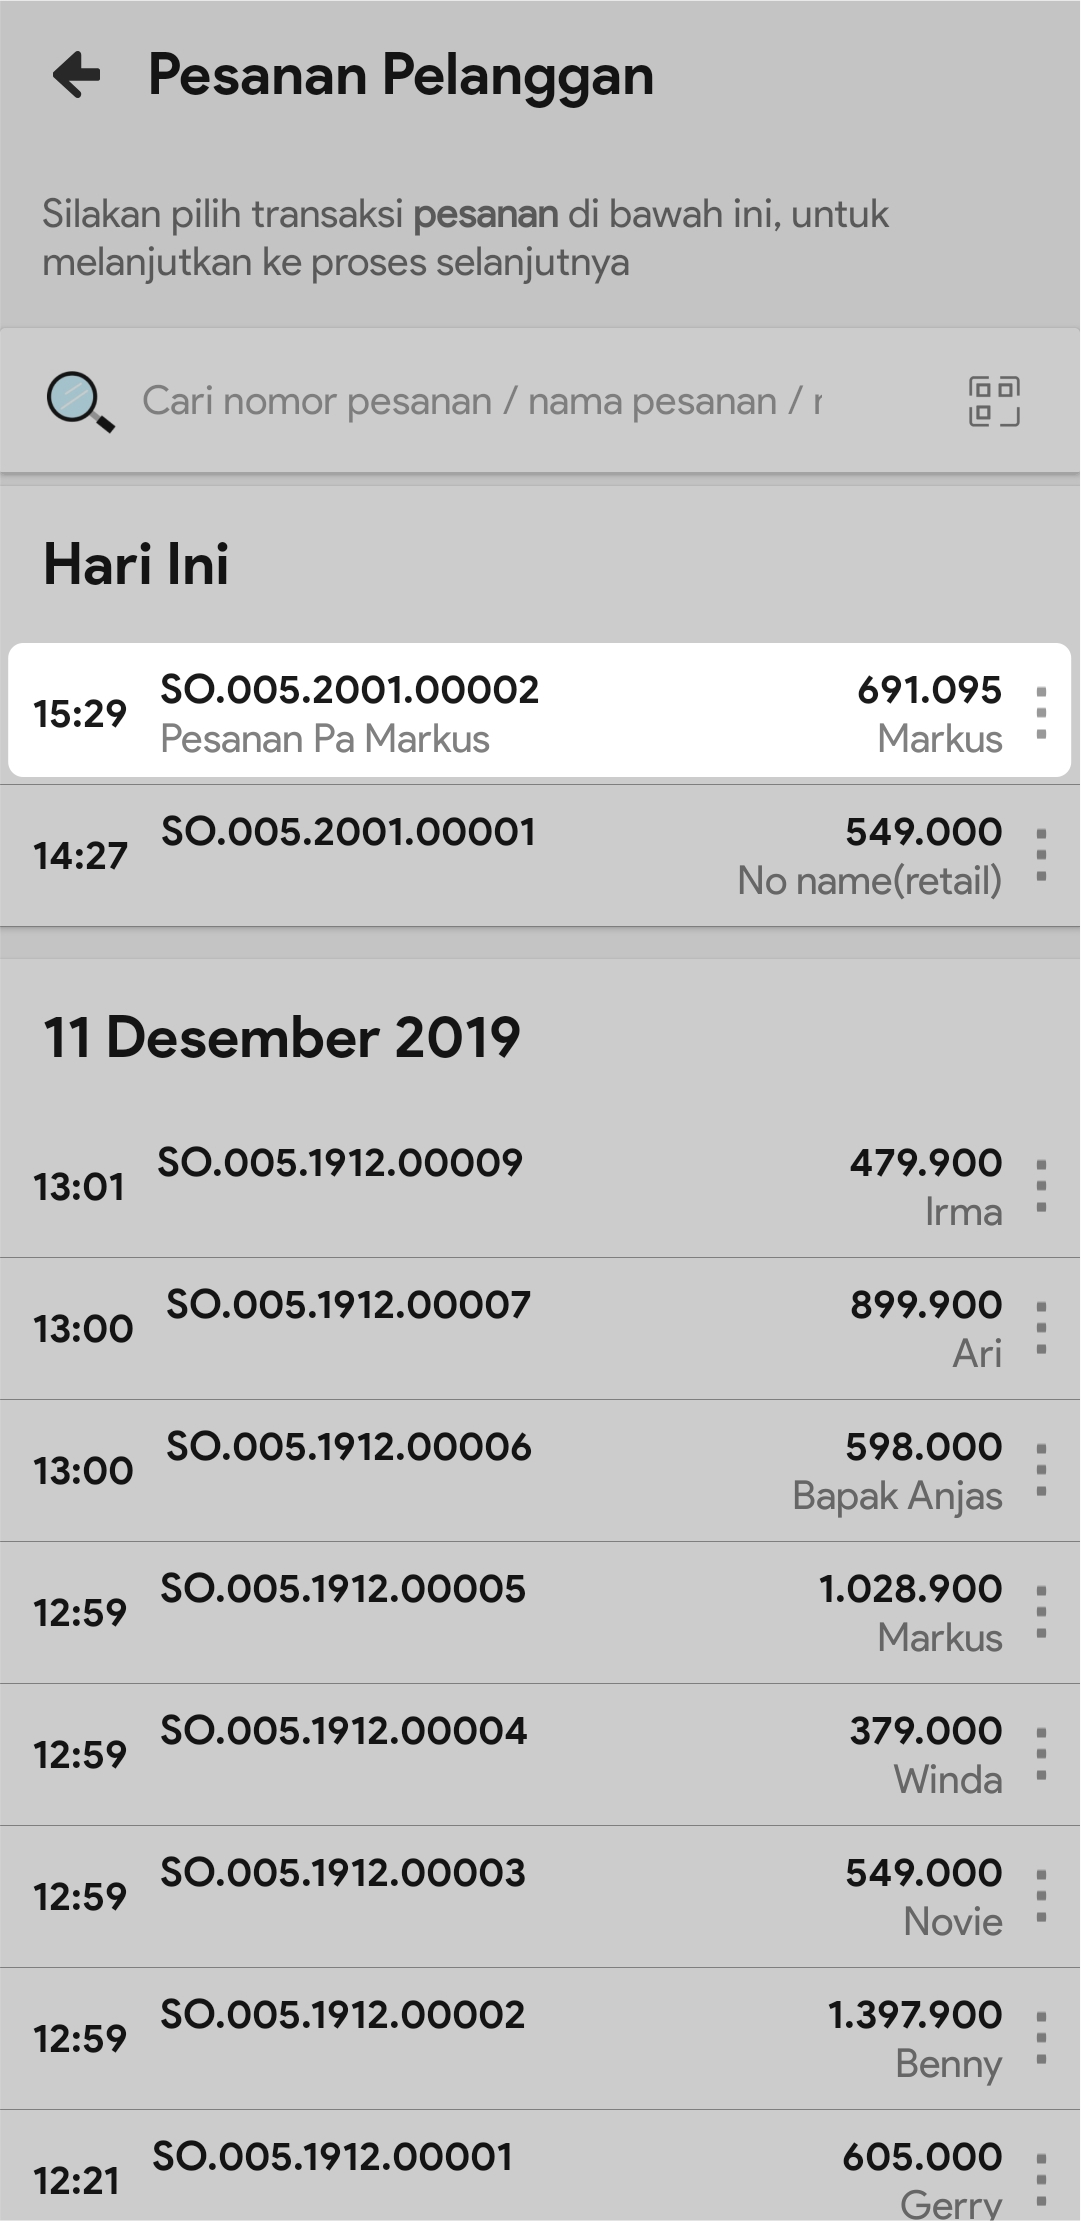Choose order SO.005.1912.00006
This screenshot has width=1081, height=2221.
click(500, 1470)
